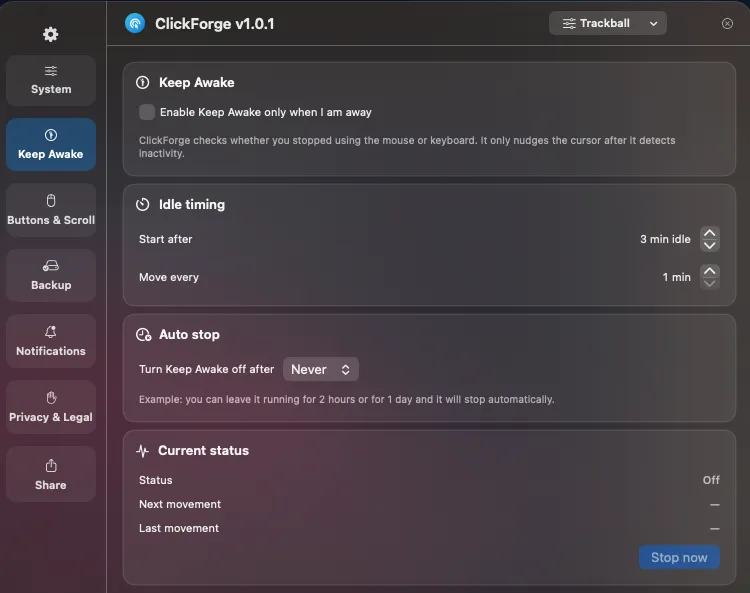The height and width of the screenshot is (593, 750).
Task: Open settings gear at sidebar top
Action: (50, 34)
